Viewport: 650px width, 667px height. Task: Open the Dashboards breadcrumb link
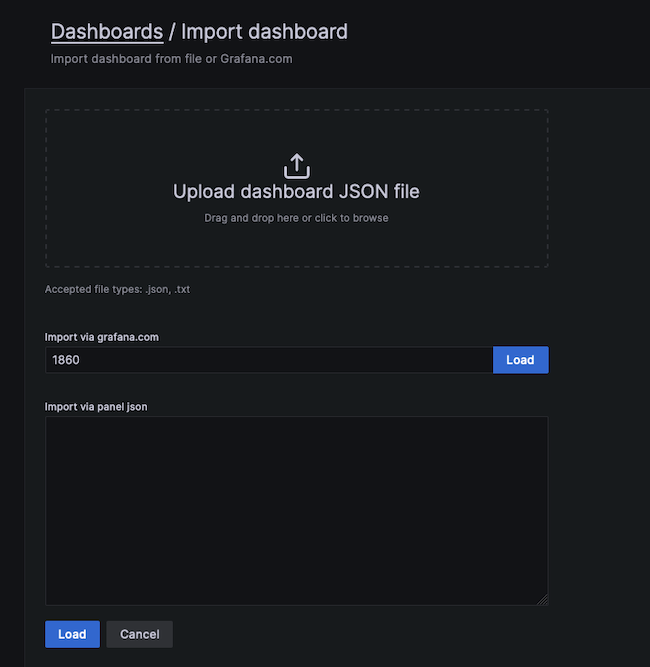107,31
